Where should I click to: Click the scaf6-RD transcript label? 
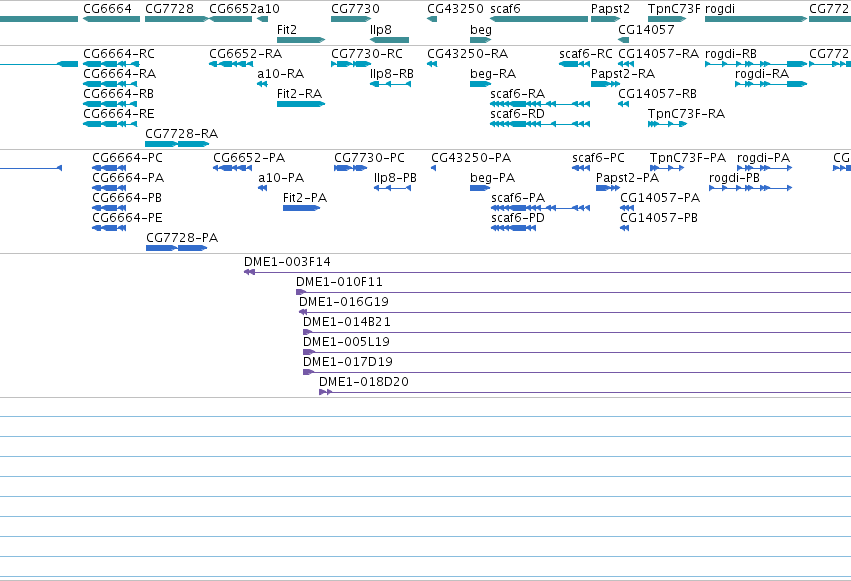pos(517,113)
